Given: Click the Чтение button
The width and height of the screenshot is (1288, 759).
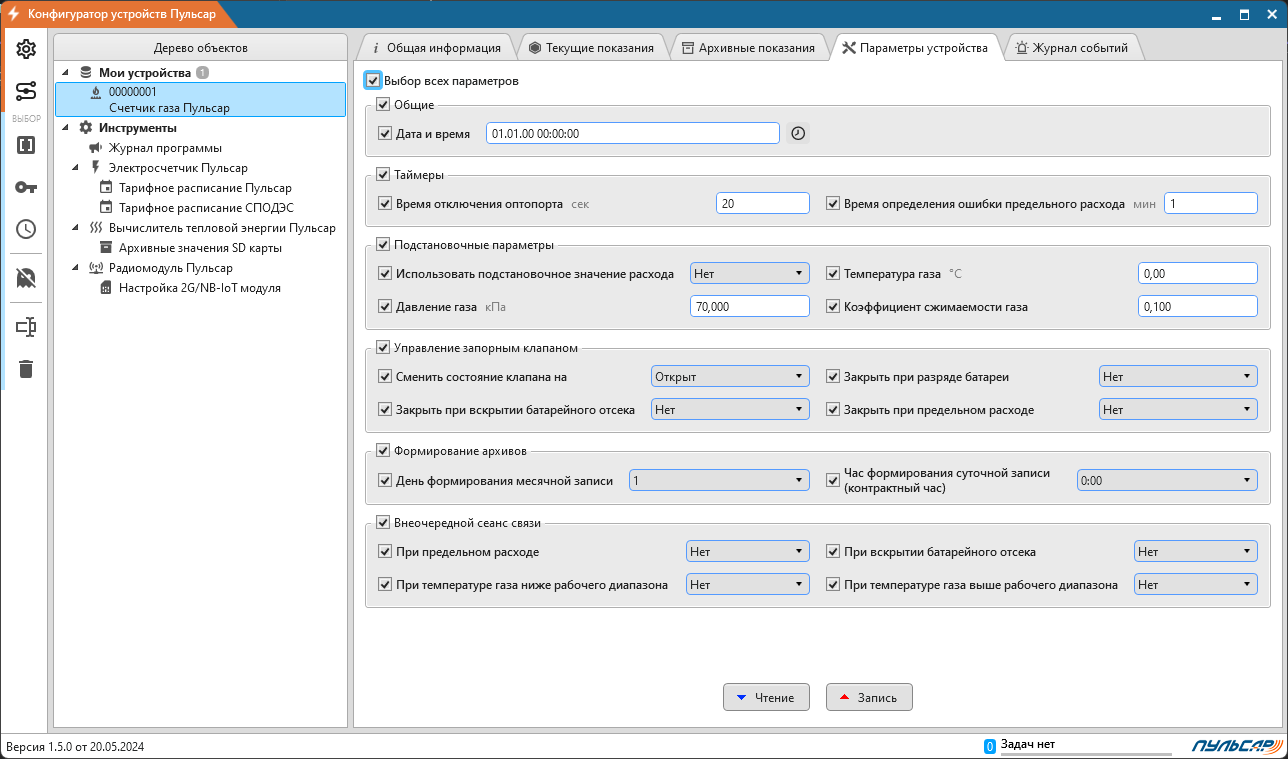Looking at the screenshot, I should point(766,698).
